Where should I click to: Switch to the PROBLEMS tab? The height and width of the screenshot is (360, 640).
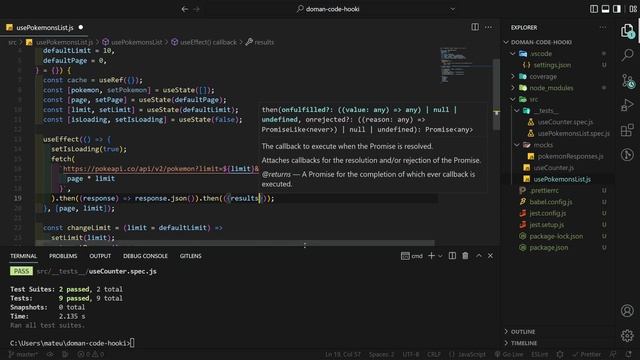[63, 256]
